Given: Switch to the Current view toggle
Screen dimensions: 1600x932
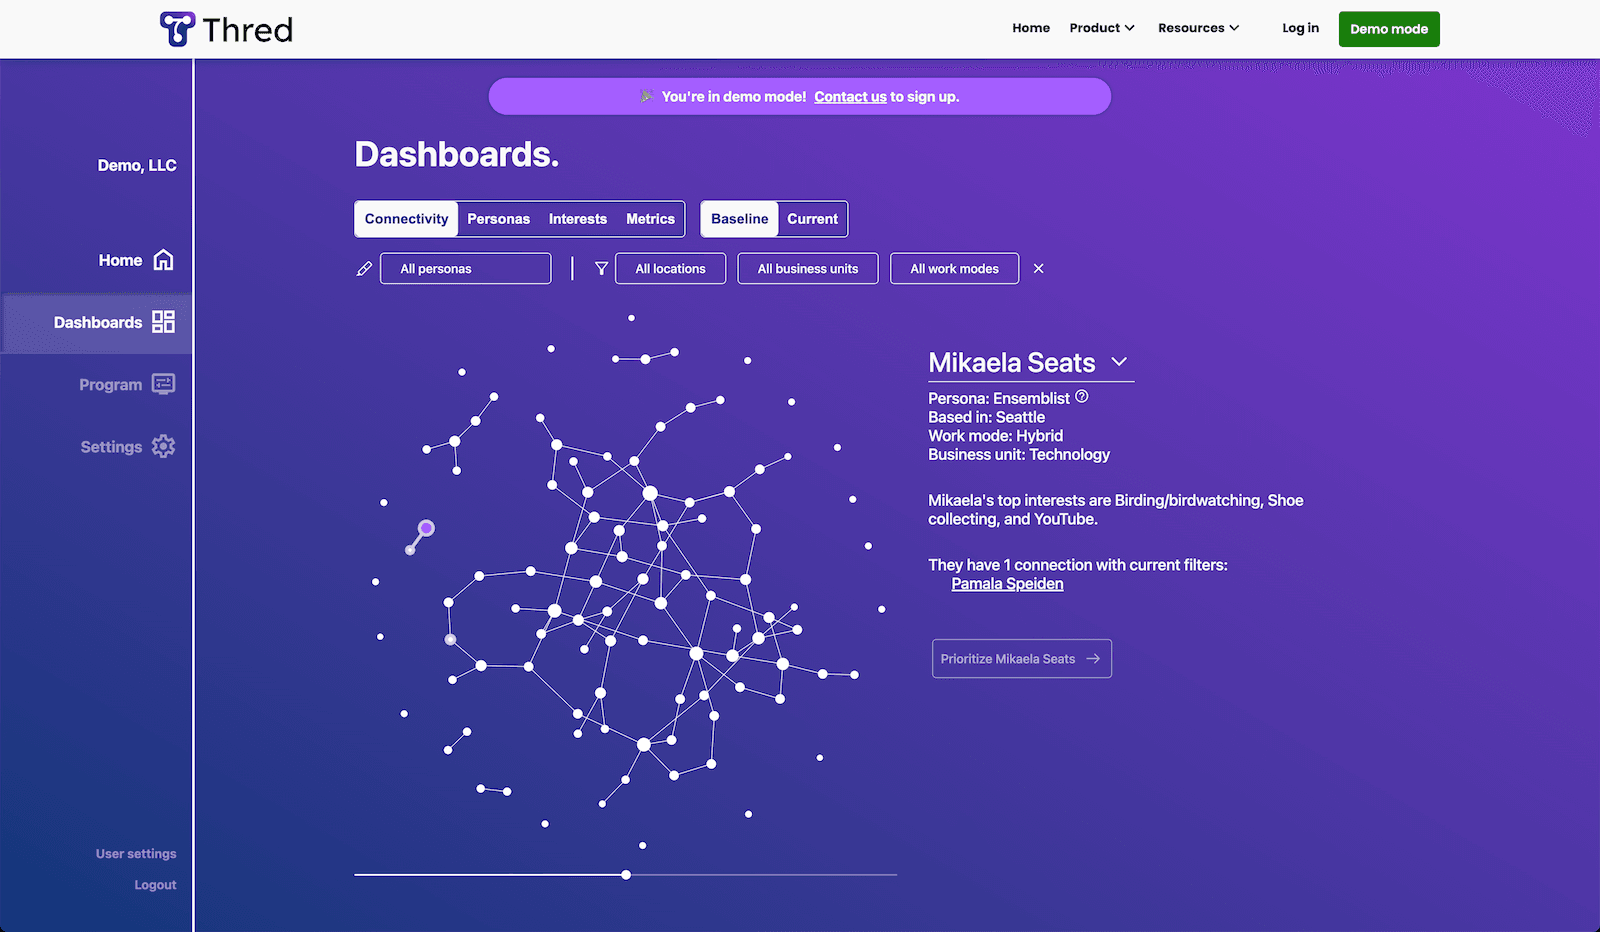Looking at the screenshot, I should [812, 219].
